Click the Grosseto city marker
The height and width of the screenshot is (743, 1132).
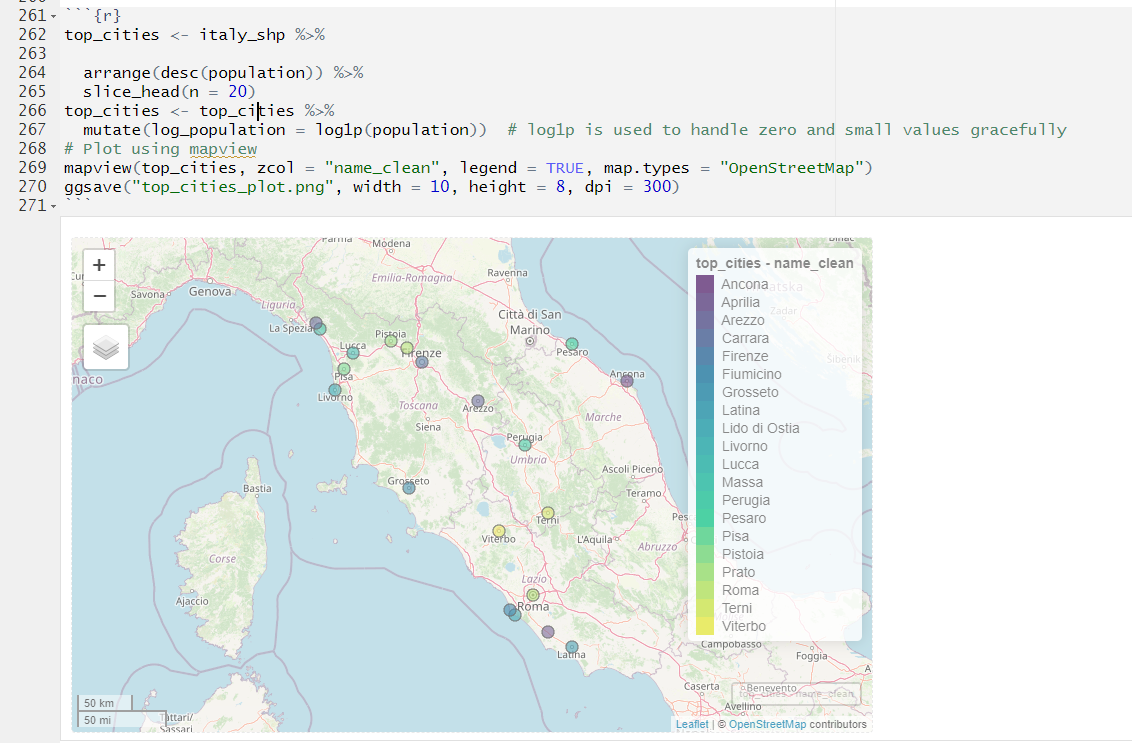coord(408,487)
